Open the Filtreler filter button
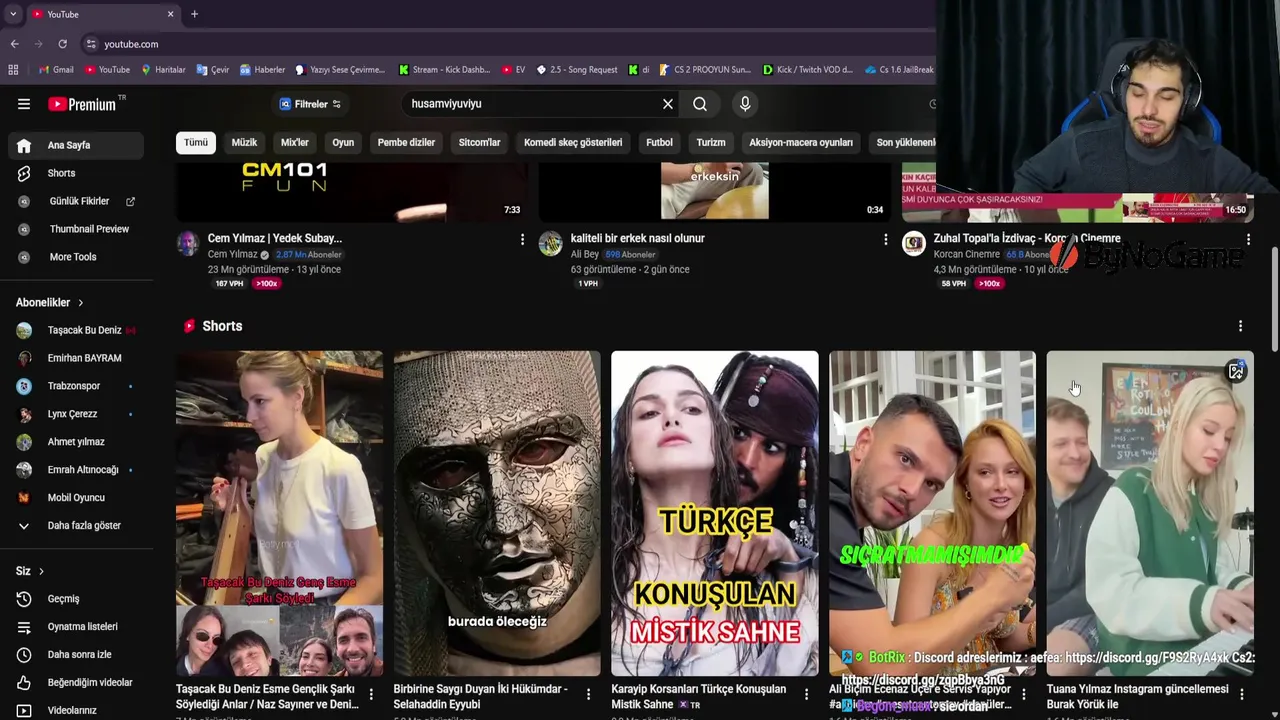Image resolution: width=1280 pixels, height=720 pixels. [x=310, y=104]
